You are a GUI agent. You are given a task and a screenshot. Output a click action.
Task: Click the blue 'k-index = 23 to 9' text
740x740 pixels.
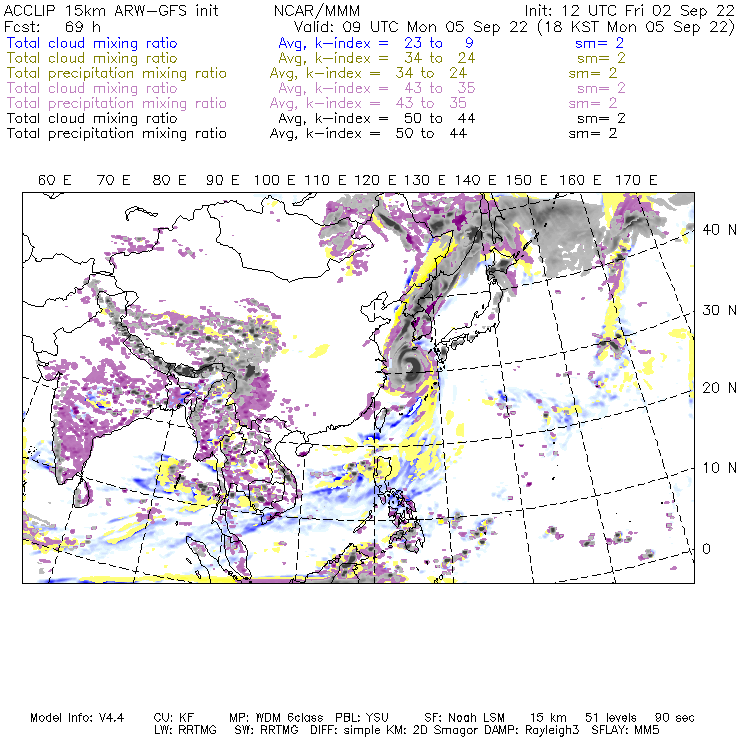tap(394, 43)
